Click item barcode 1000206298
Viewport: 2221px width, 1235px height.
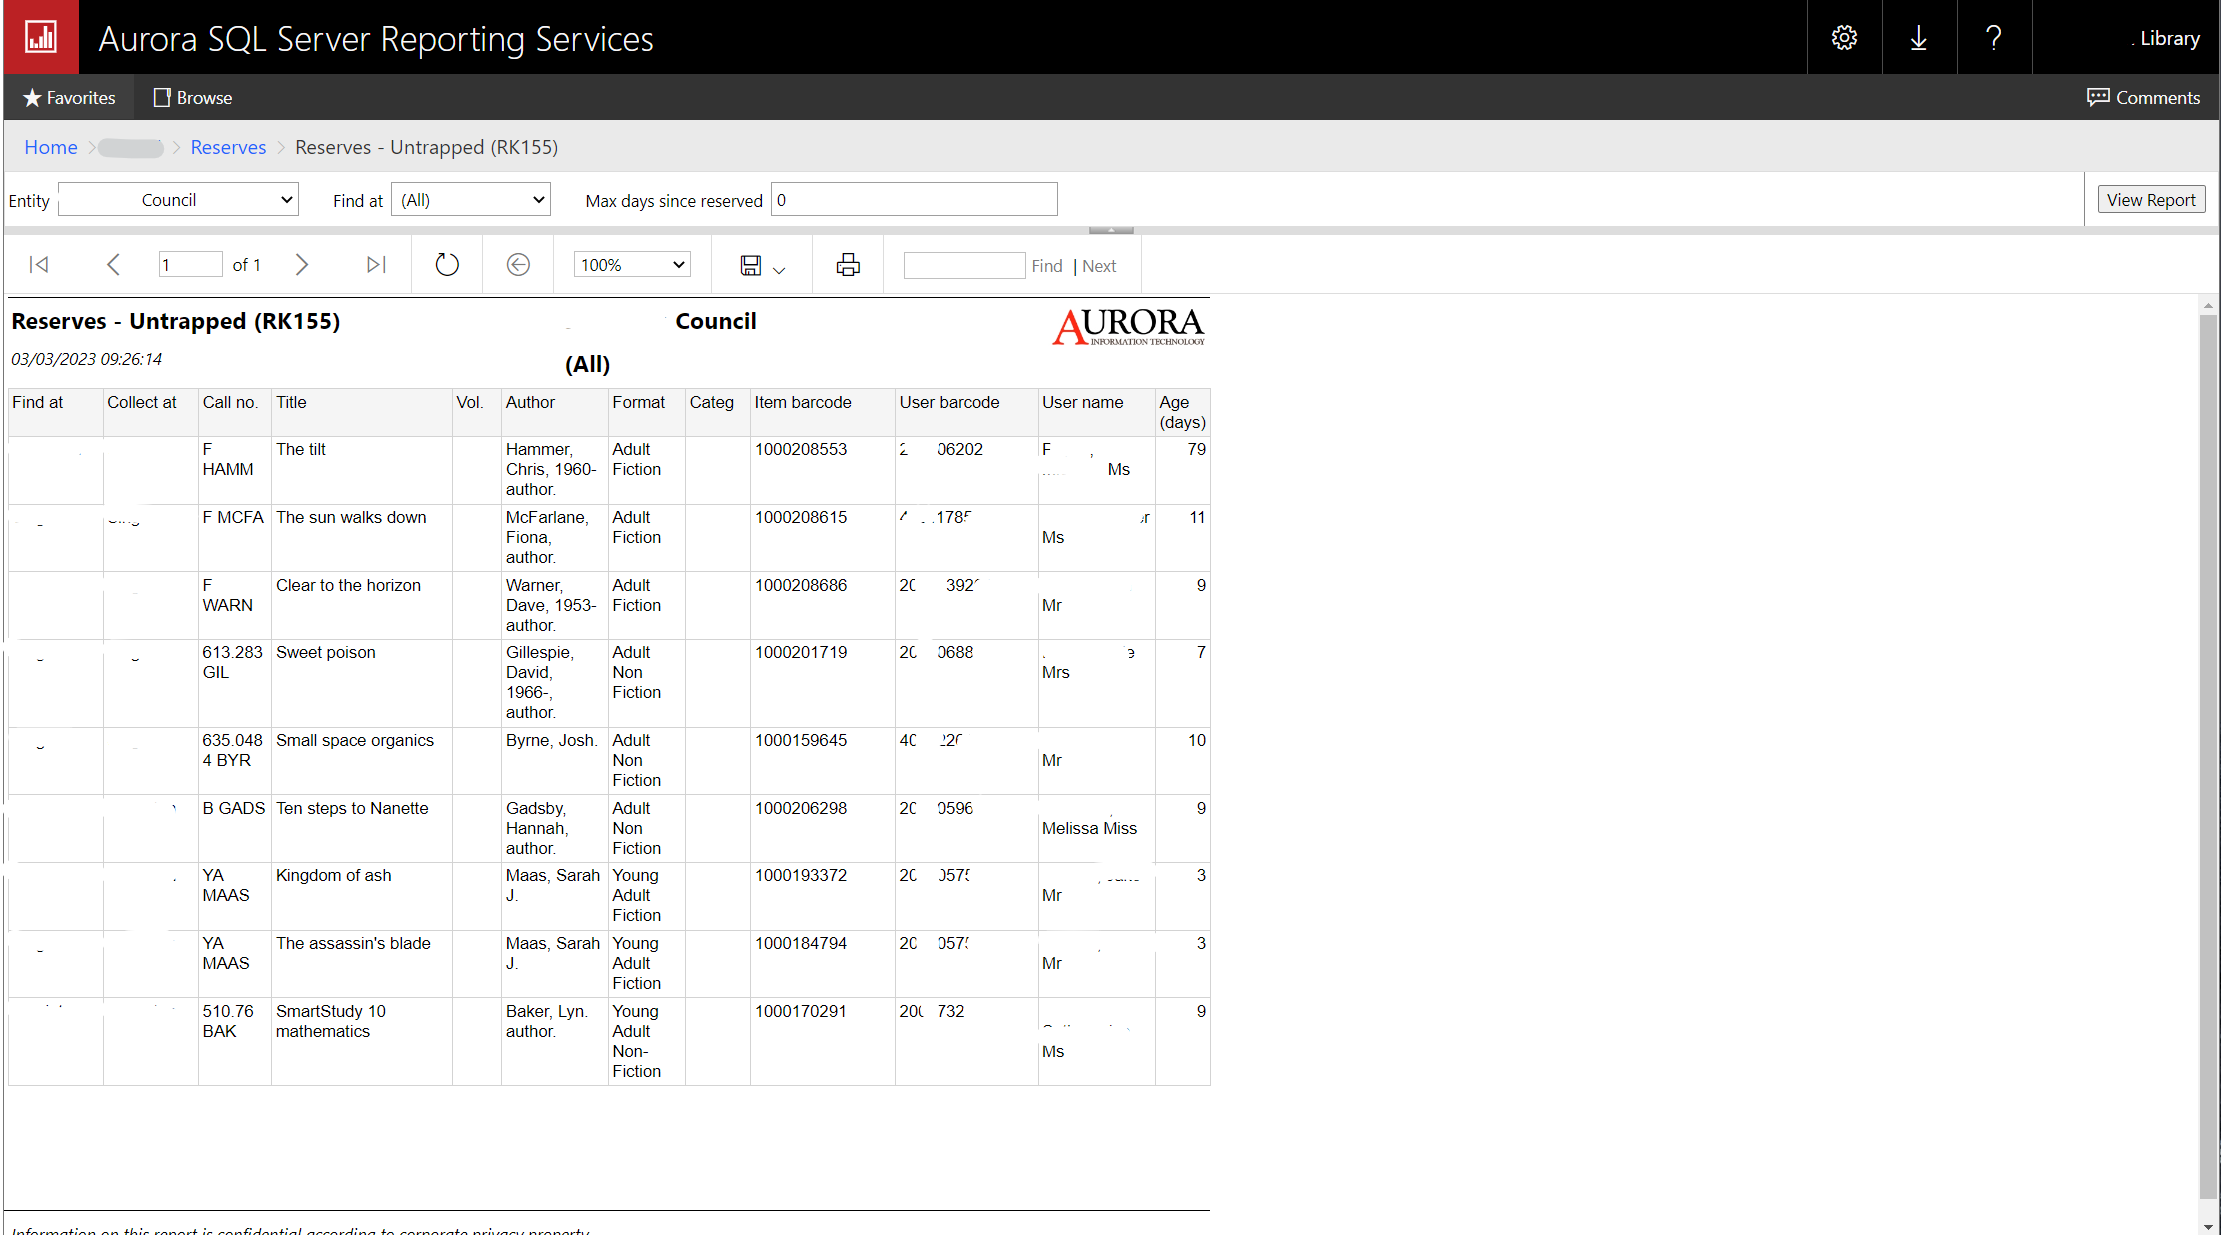coord(801,808)
